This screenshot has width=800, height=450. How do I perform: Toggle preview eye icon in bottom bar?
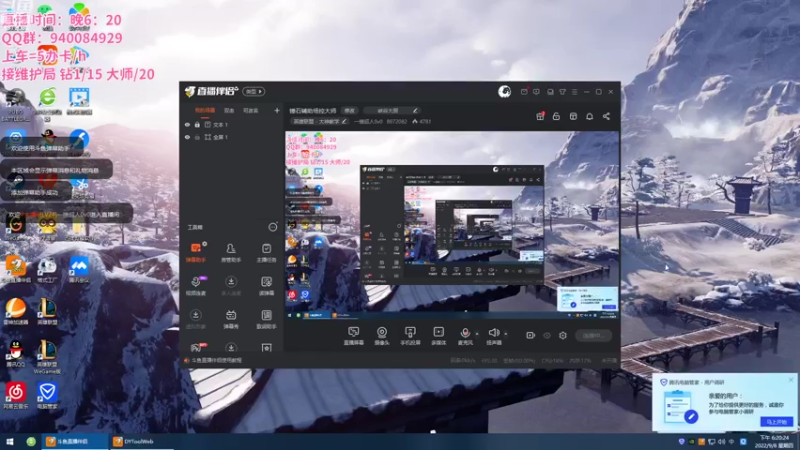click(x=547, y=335)
